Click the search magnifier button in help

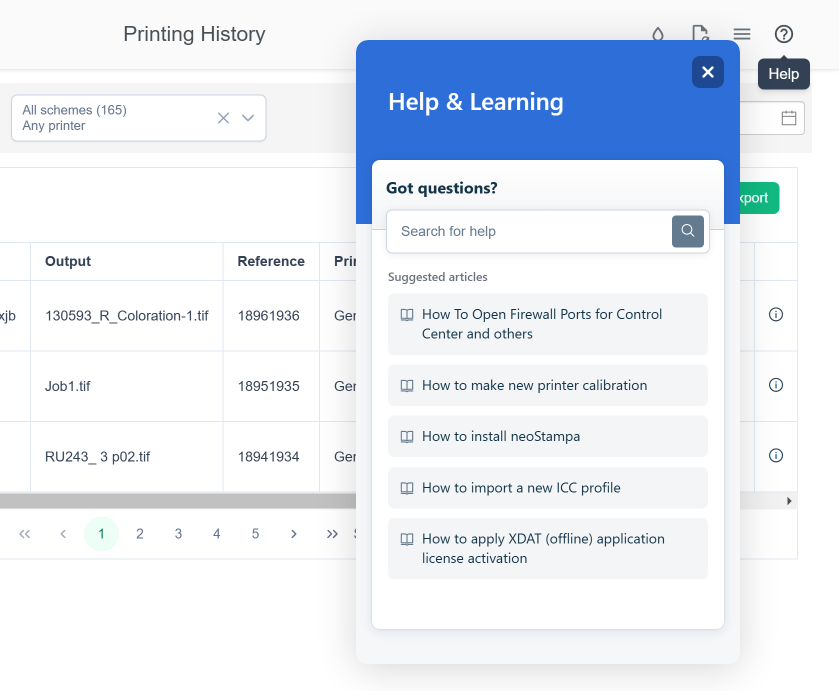(x=688, y=231)
